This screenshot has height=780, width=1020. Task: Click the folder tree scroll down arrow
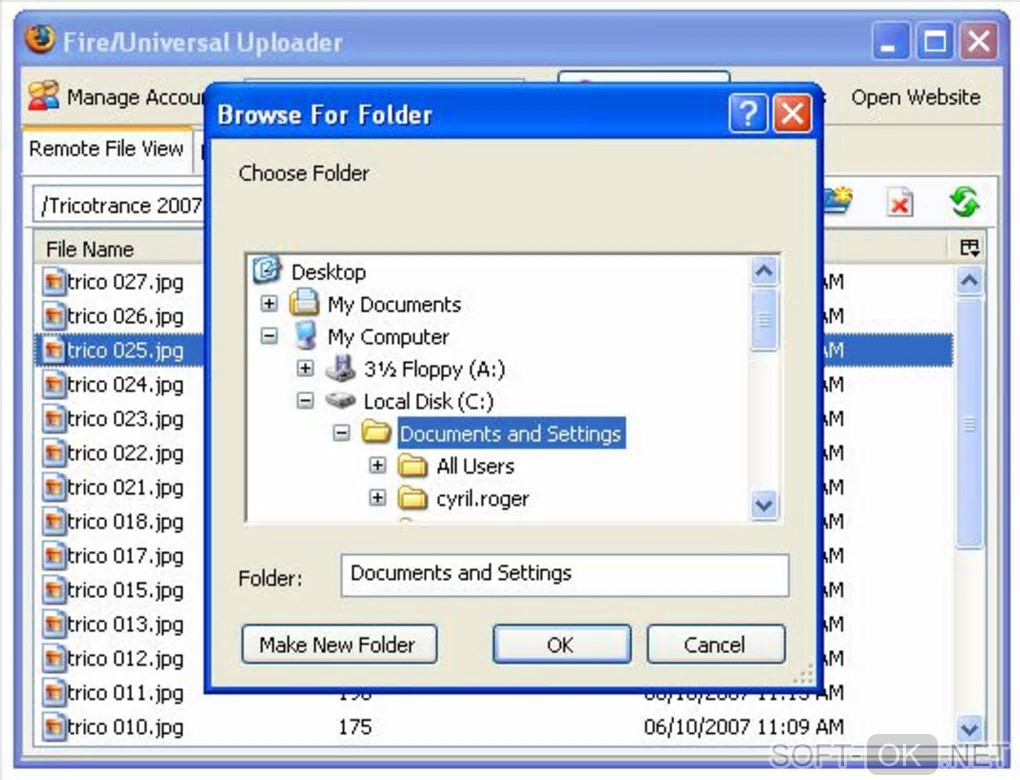click(x=764, y=504)
